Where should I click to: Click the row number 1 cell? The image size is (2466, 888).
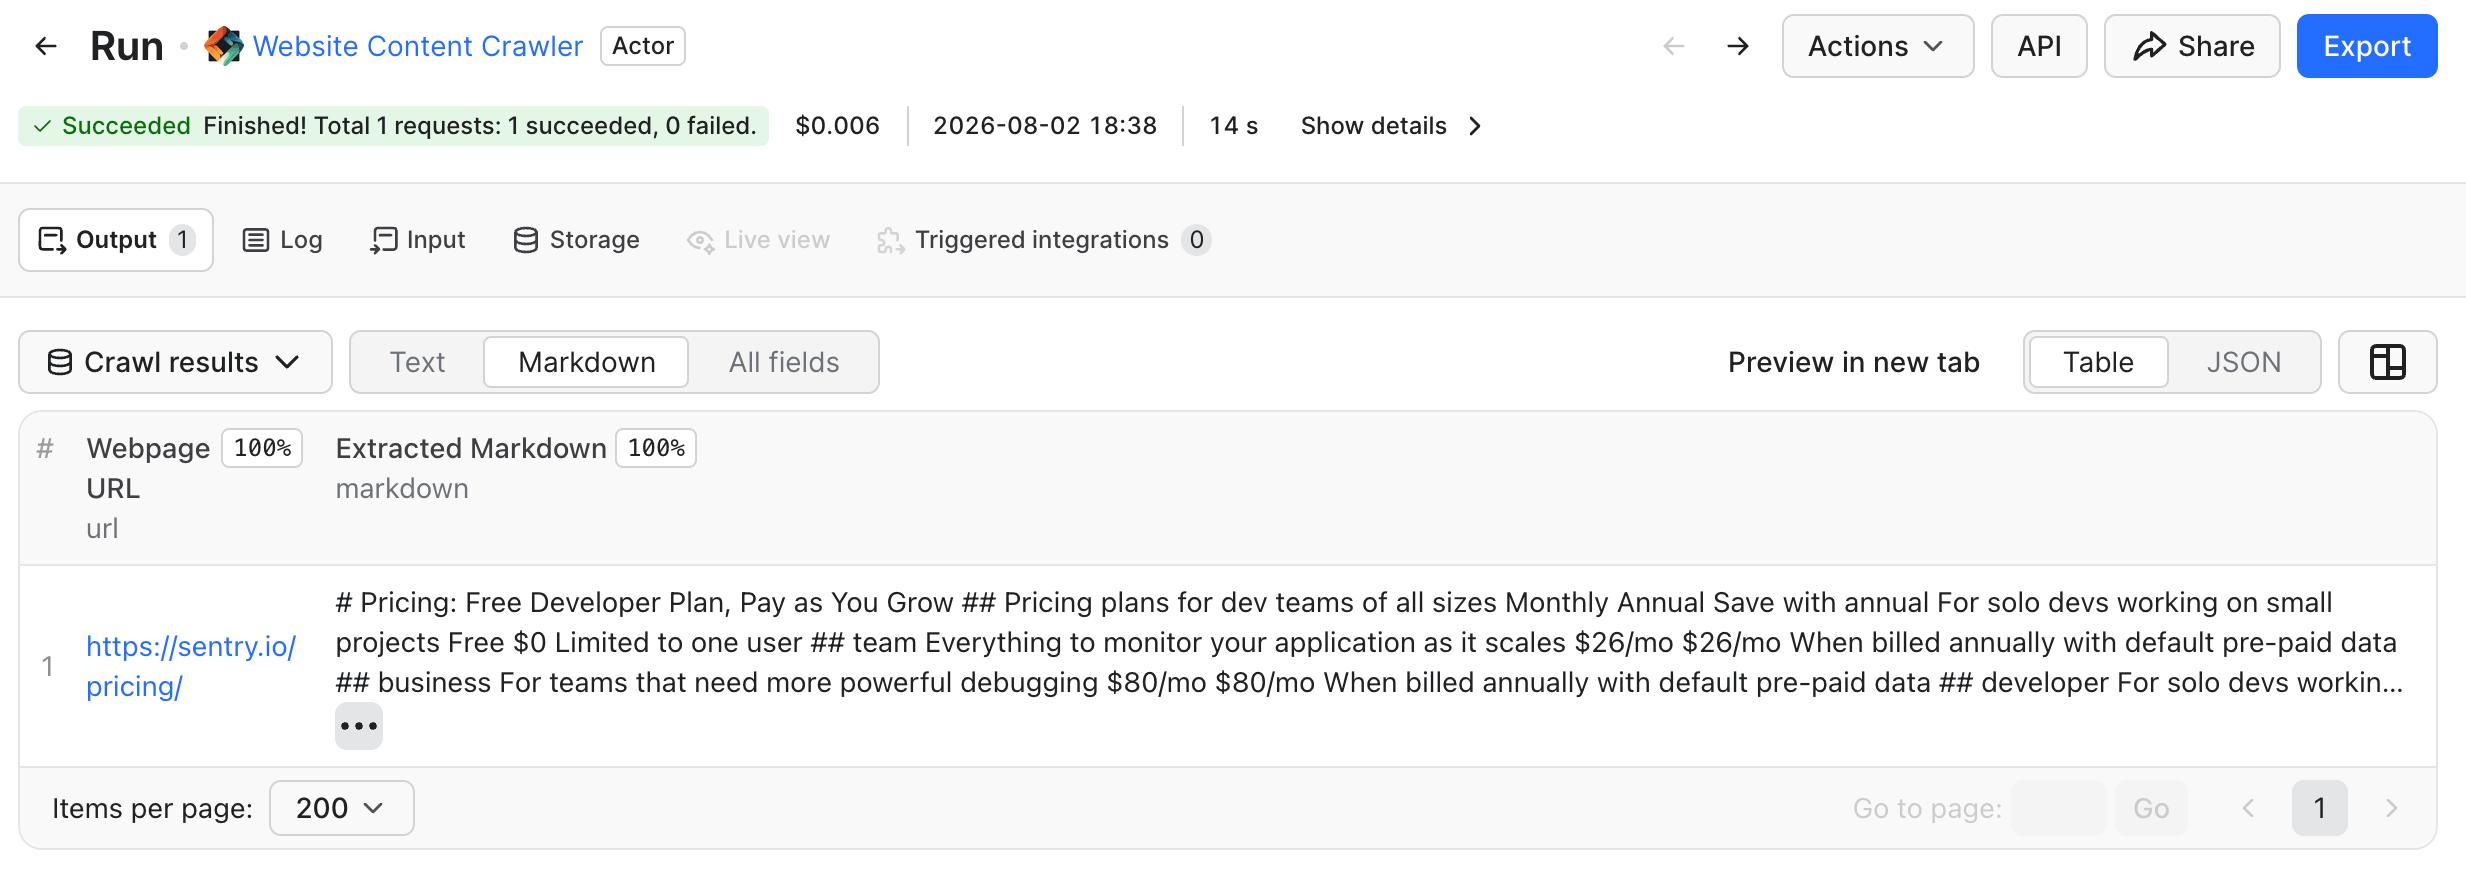pyautogui.click(x=47, y=666)
